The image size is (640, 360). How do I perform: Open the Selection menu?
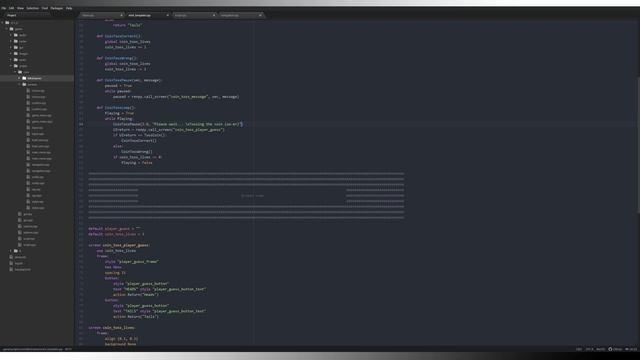point(33,8)
